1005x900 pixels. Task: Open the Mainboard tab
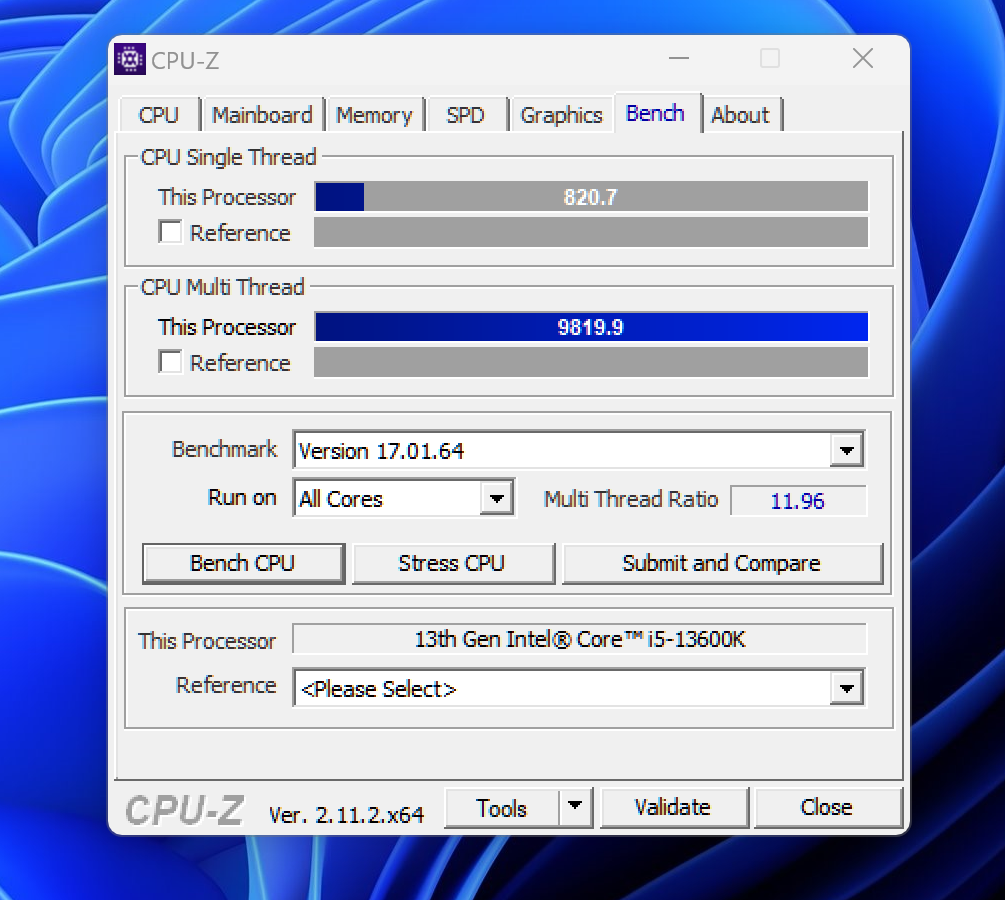coord(262,115)
